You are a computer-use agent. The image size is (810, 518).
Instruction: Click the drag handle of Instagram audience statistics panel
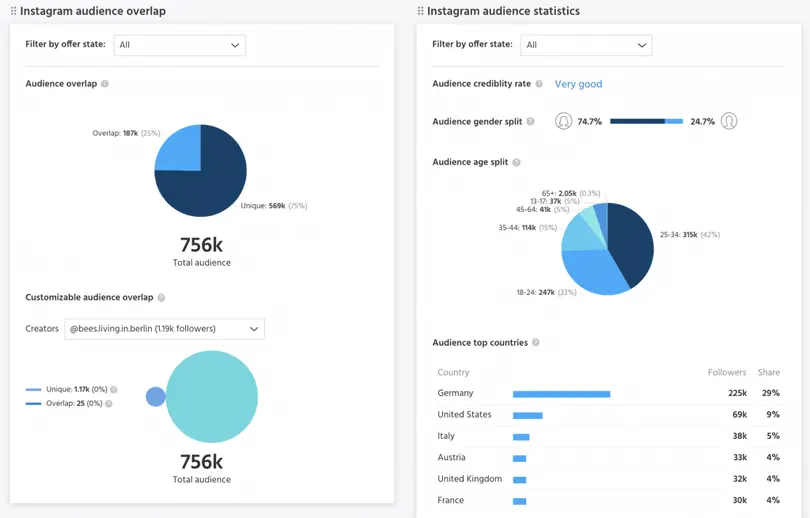tap(420, 11)
